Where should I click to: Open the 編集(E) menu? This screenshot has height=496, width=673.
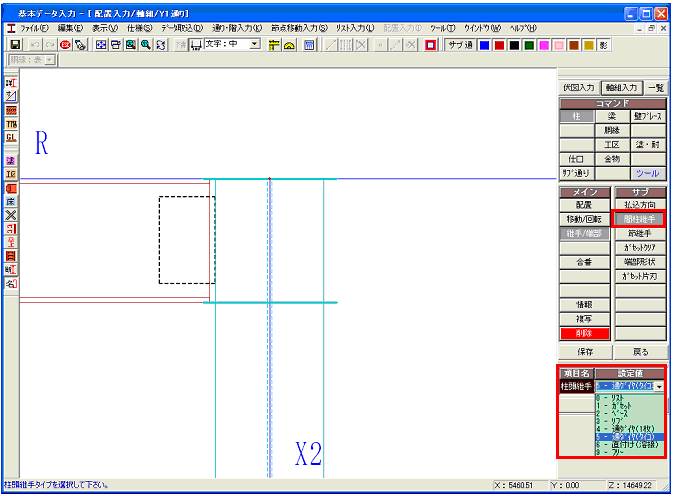70,28
